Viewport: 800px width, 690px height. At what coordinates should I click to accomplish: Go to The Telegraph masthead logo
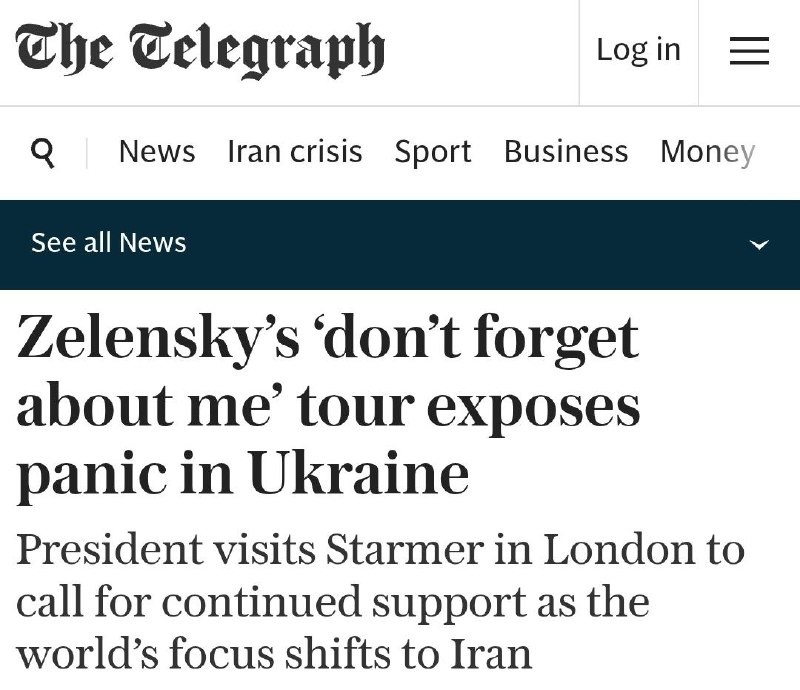(200, 50)
